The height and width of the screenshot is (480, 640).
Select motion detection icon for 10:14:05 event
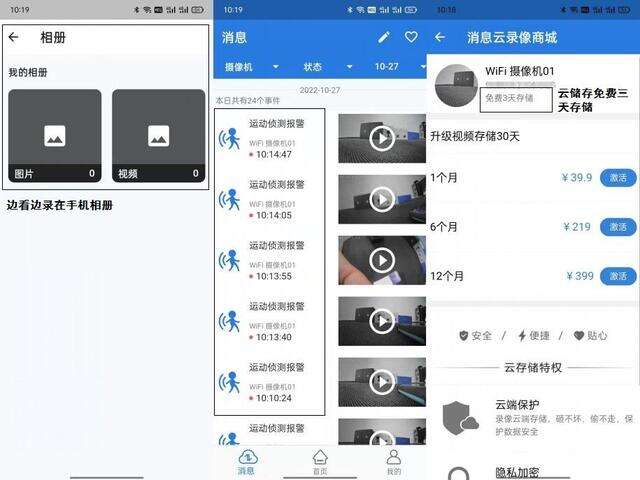click(229, 200)
